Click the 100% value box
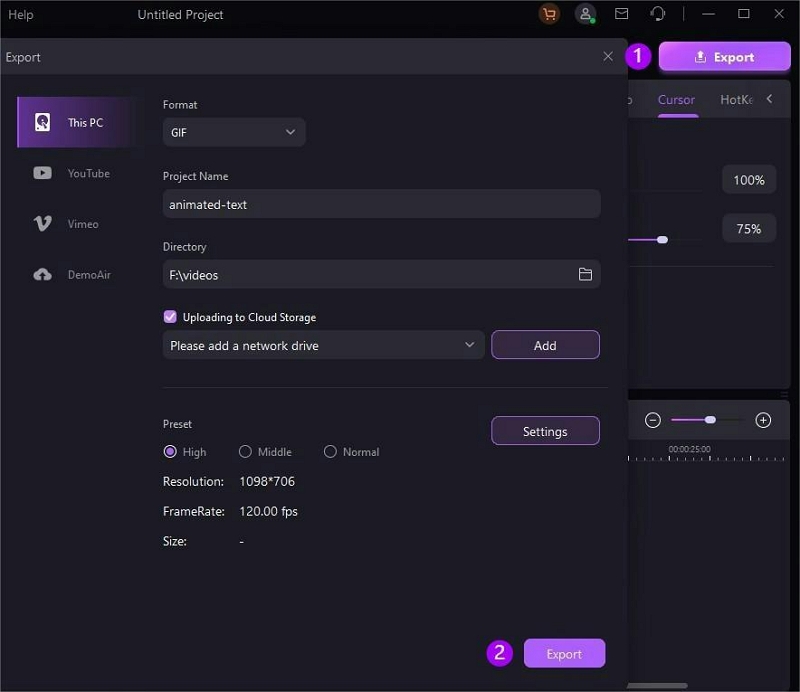 point(749,180)
